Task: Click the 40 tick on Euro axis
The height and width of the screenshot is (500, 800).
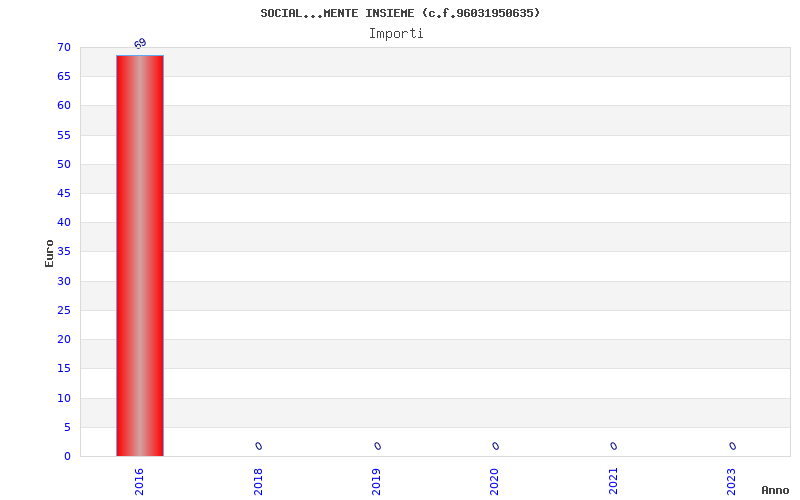Action: coord(64,222)
